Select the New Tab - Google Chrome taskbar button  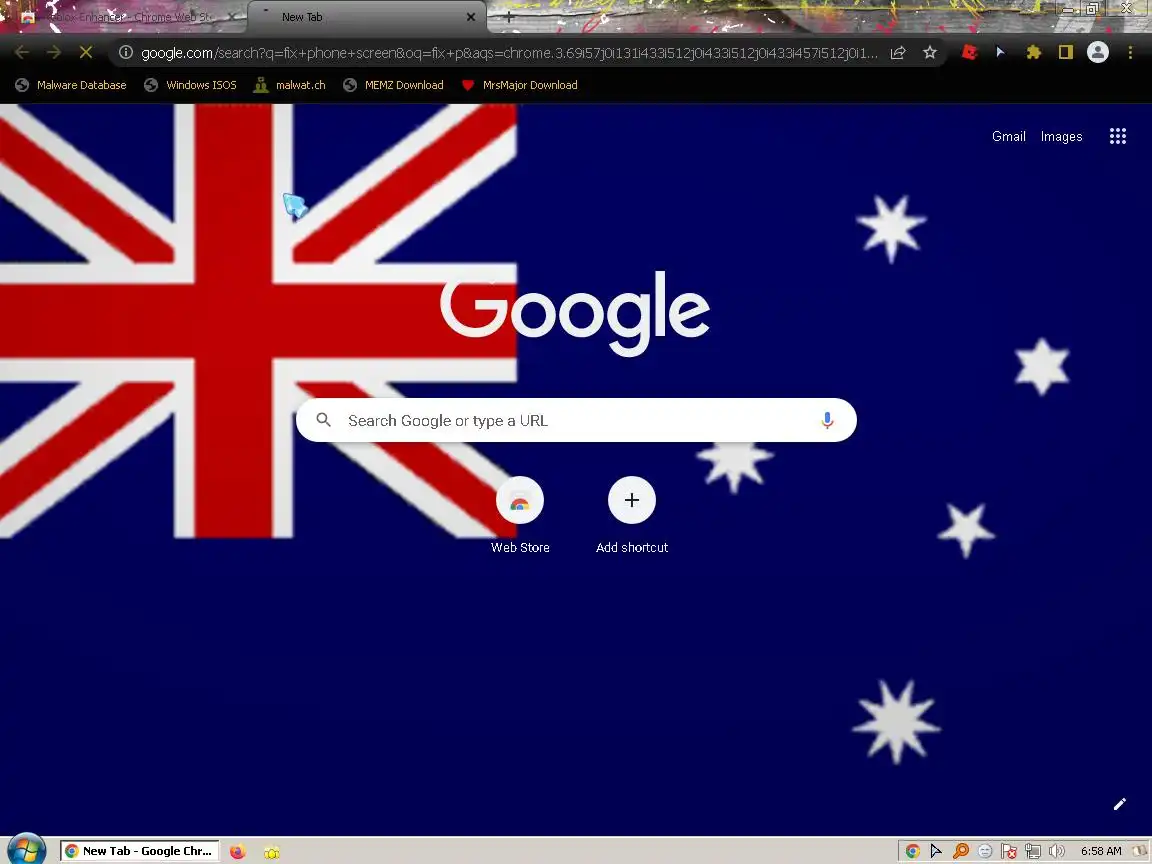coord(140,851)
